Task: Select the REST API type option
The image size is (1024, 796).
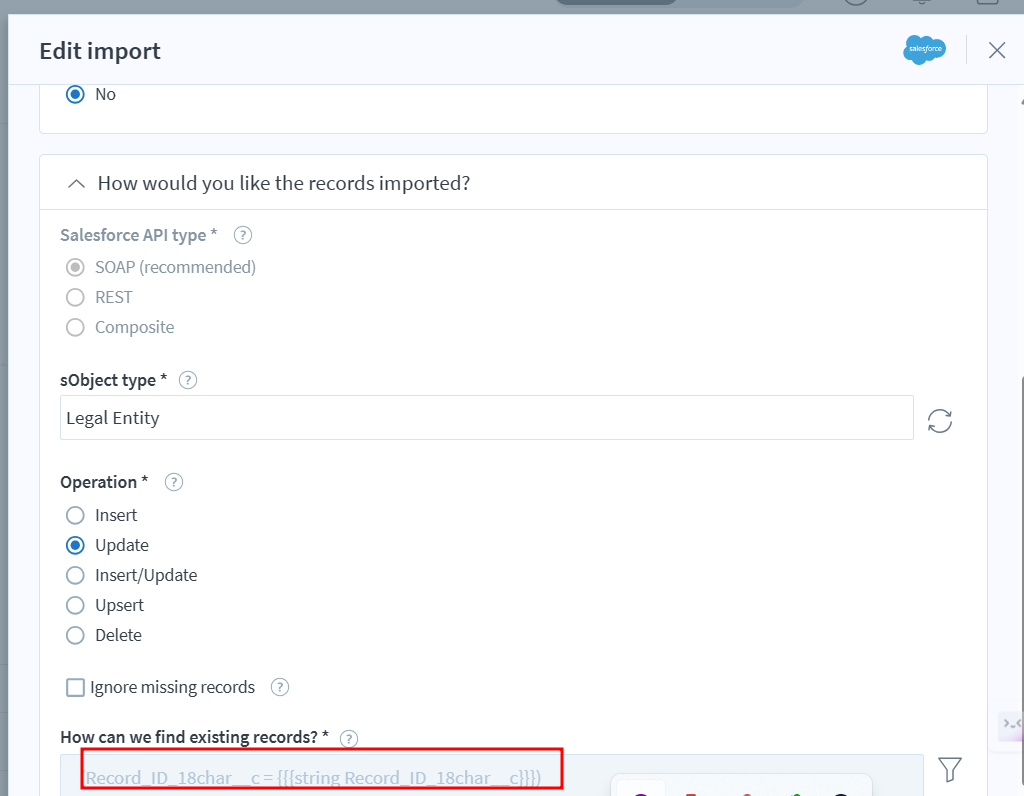Action: (x=75, y=298)
